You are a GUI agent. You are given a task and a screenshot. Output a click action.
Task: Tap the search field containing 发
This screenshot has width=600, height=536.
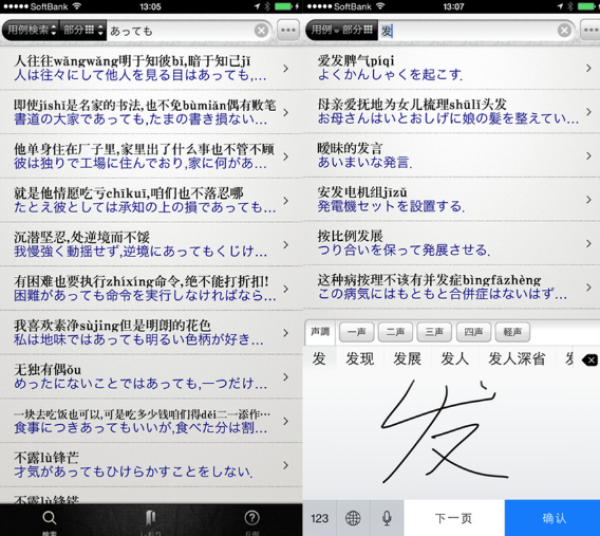[467, 30]
